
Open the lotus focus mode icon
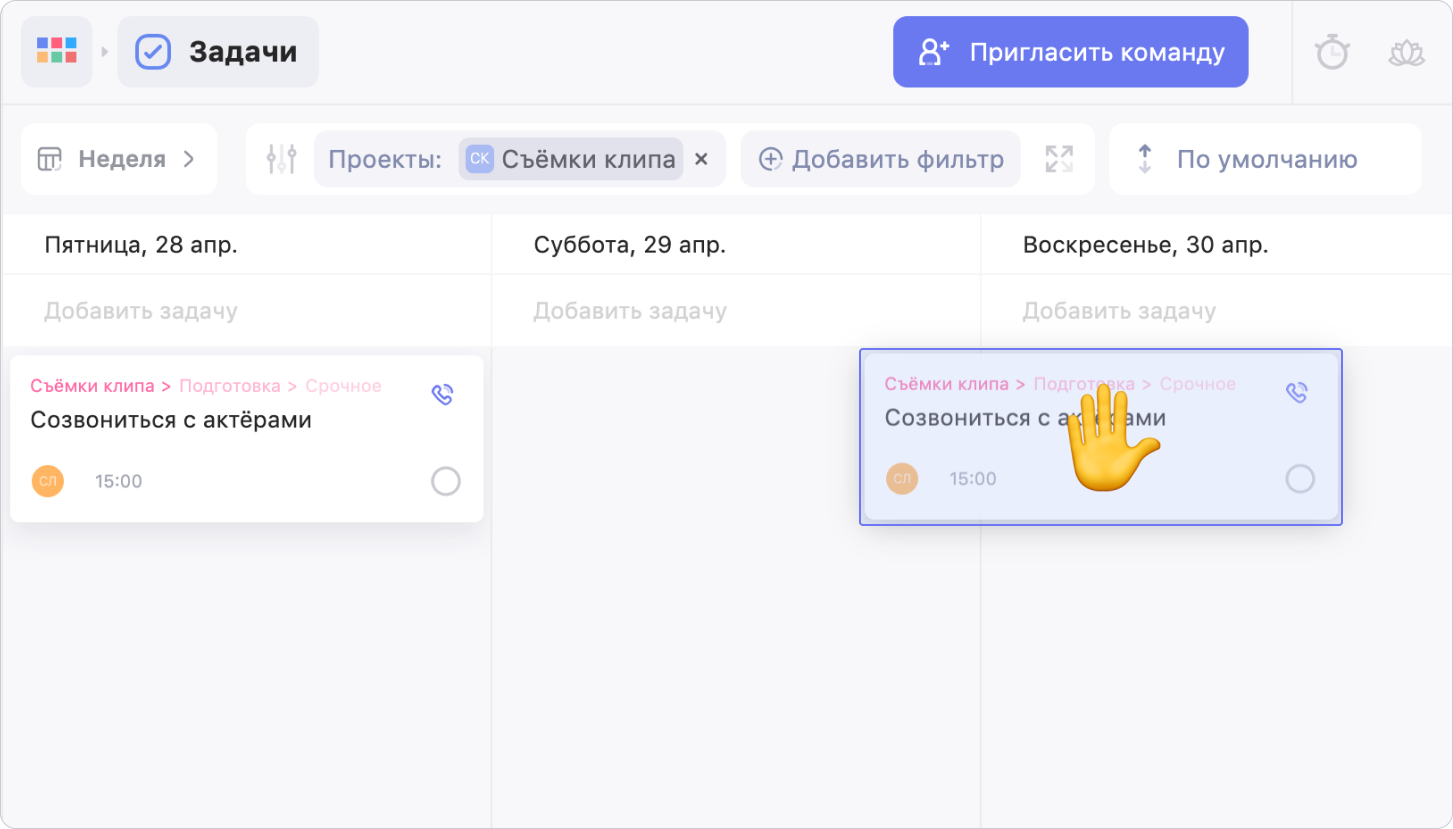coord(1406,53)
